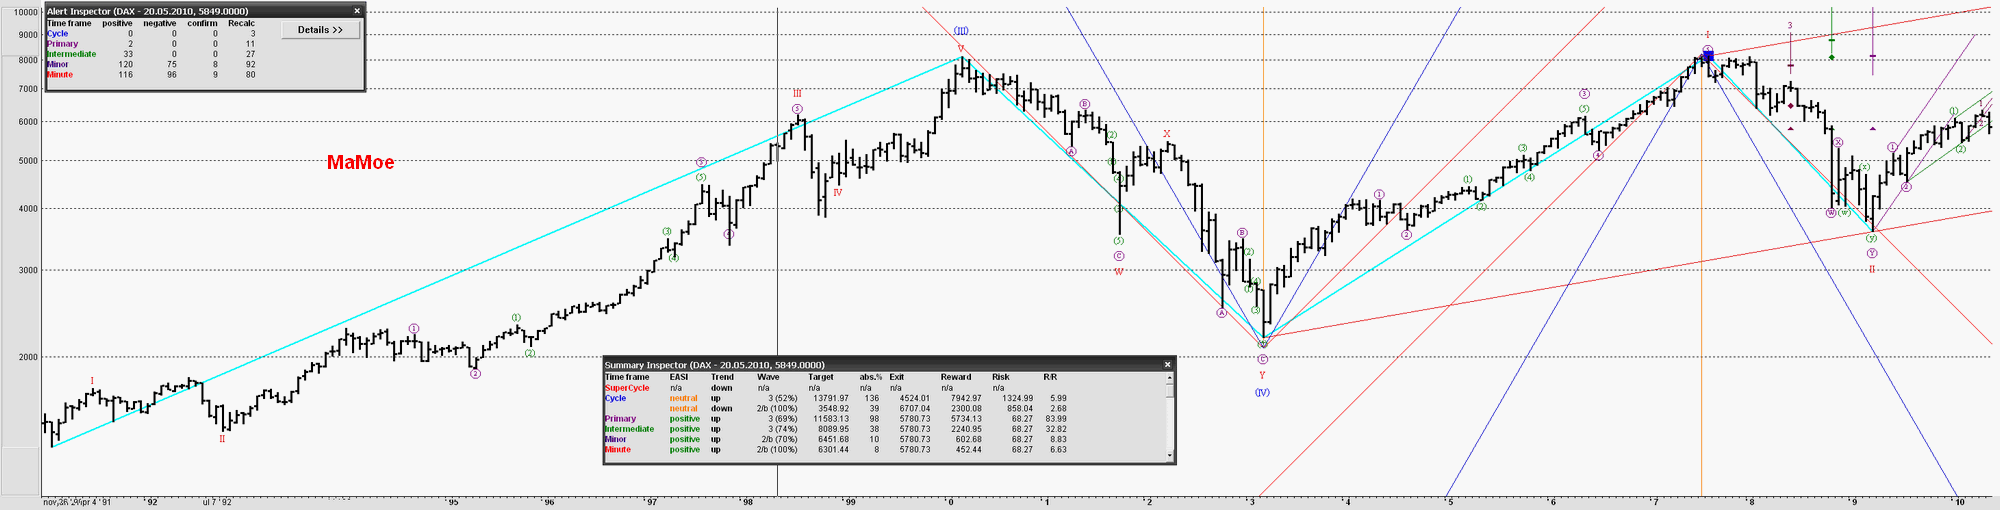Click the Exit column header

pyautogui.click(x=897, y=377)
